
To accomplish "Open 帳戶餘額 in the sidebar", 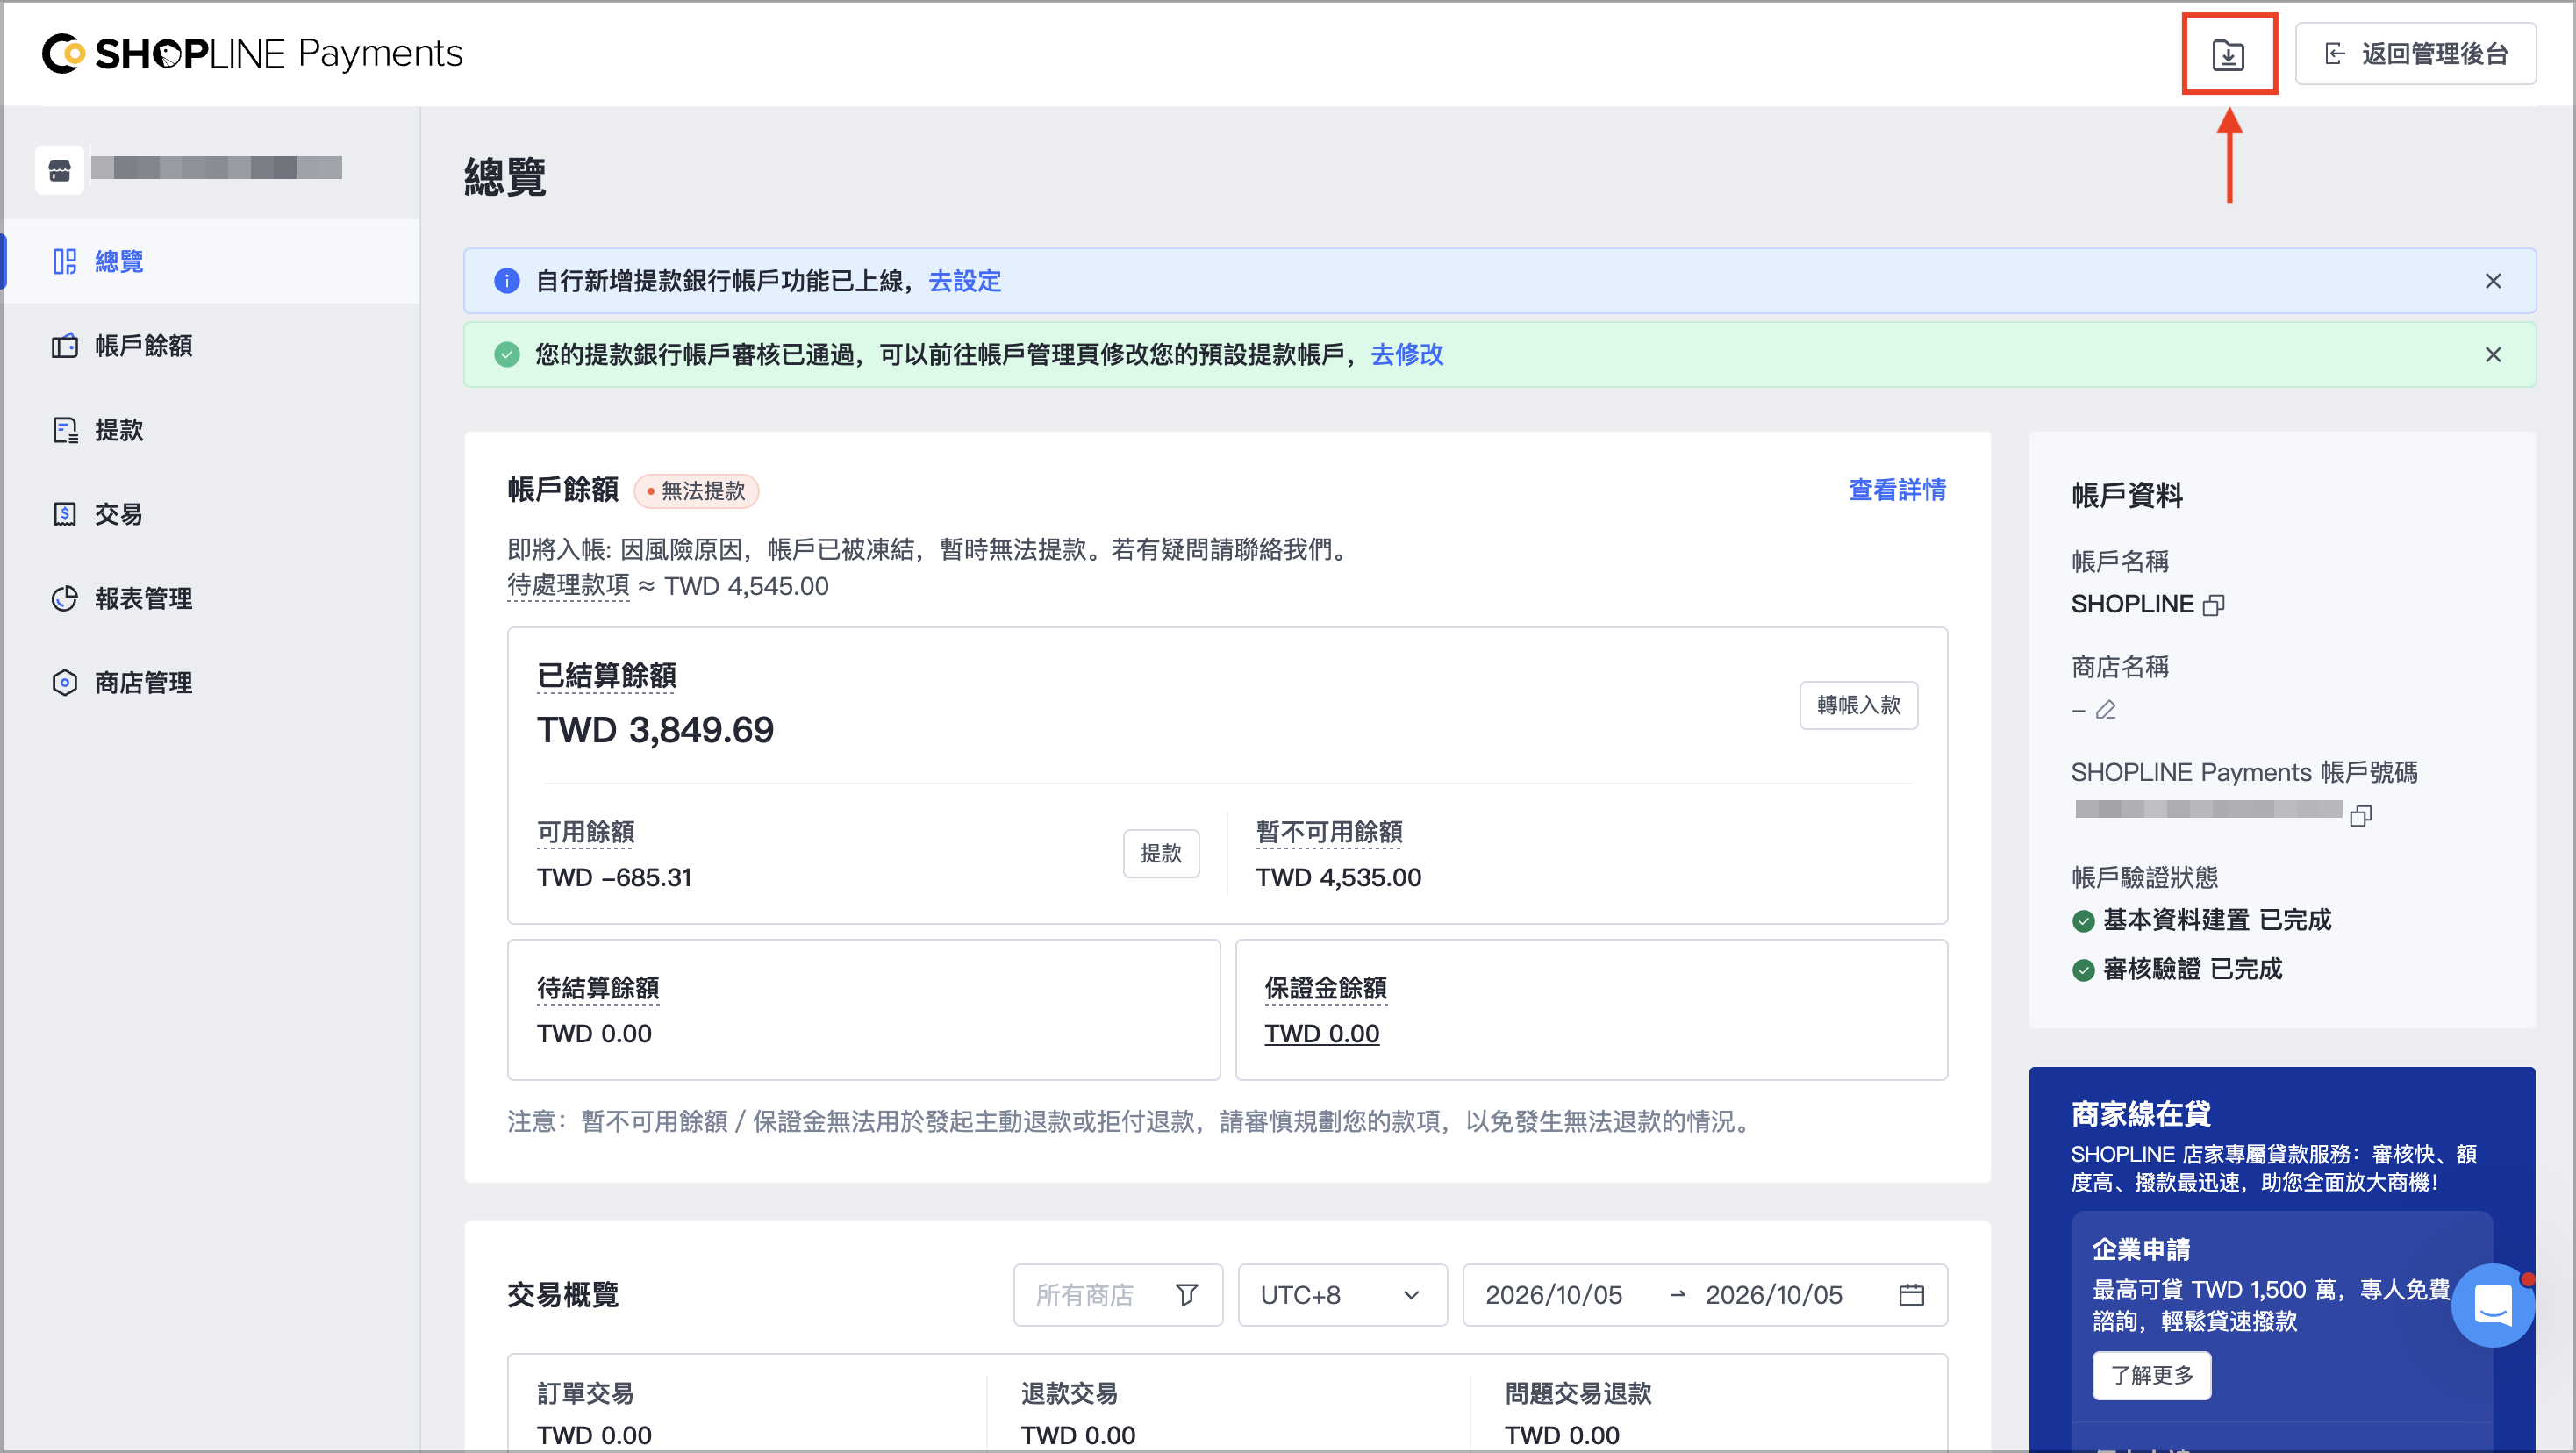I will pos(211,346).
